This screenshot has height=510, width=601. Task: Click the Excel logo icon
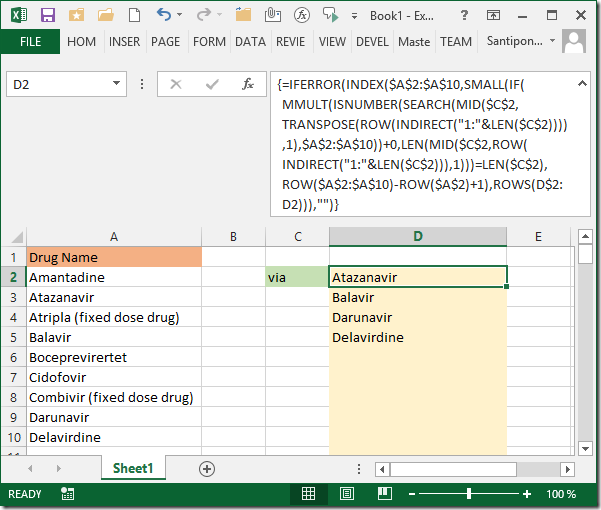click(19, 15)
